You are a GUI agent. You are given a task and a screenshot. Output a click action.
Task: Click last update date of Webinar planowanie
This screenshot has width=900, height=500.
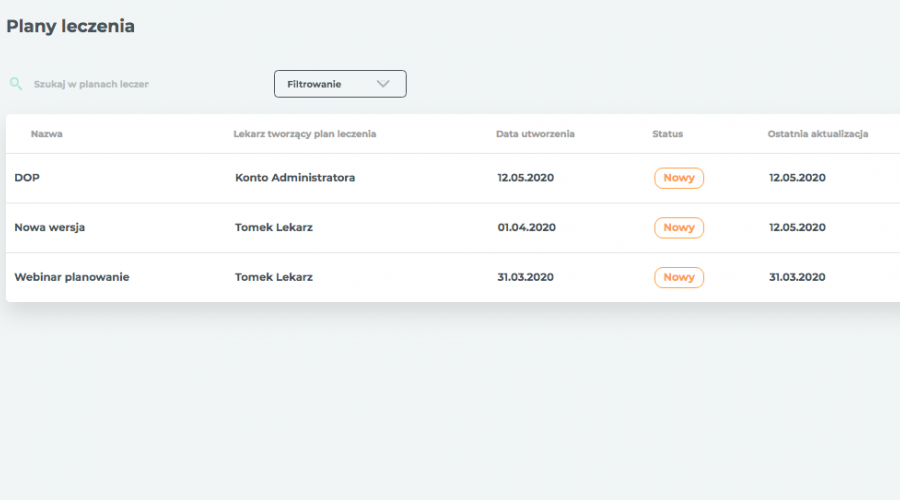[797, 277]
